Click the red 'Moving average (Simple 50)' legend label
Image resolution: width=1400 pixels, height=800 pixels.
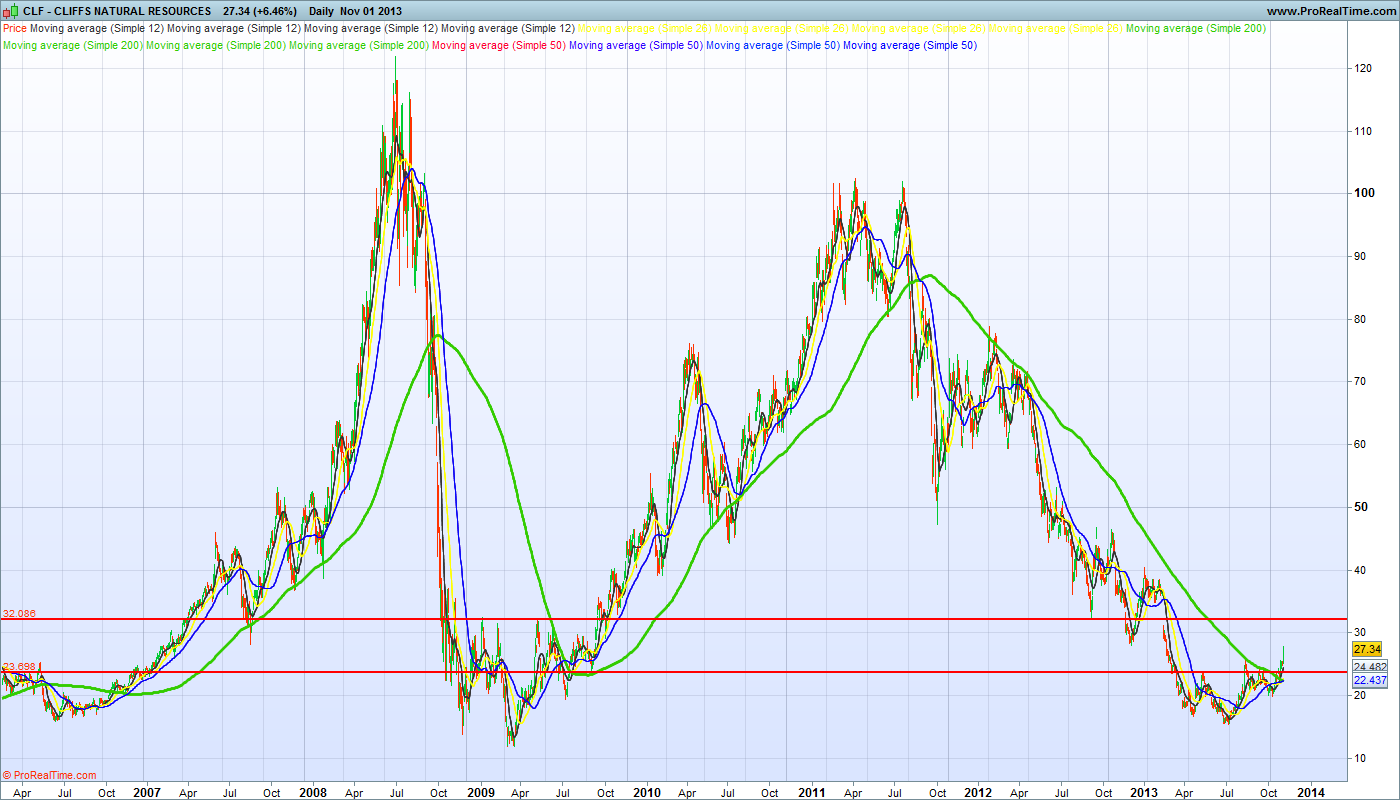pyautogui.click(x=499, y=45)
